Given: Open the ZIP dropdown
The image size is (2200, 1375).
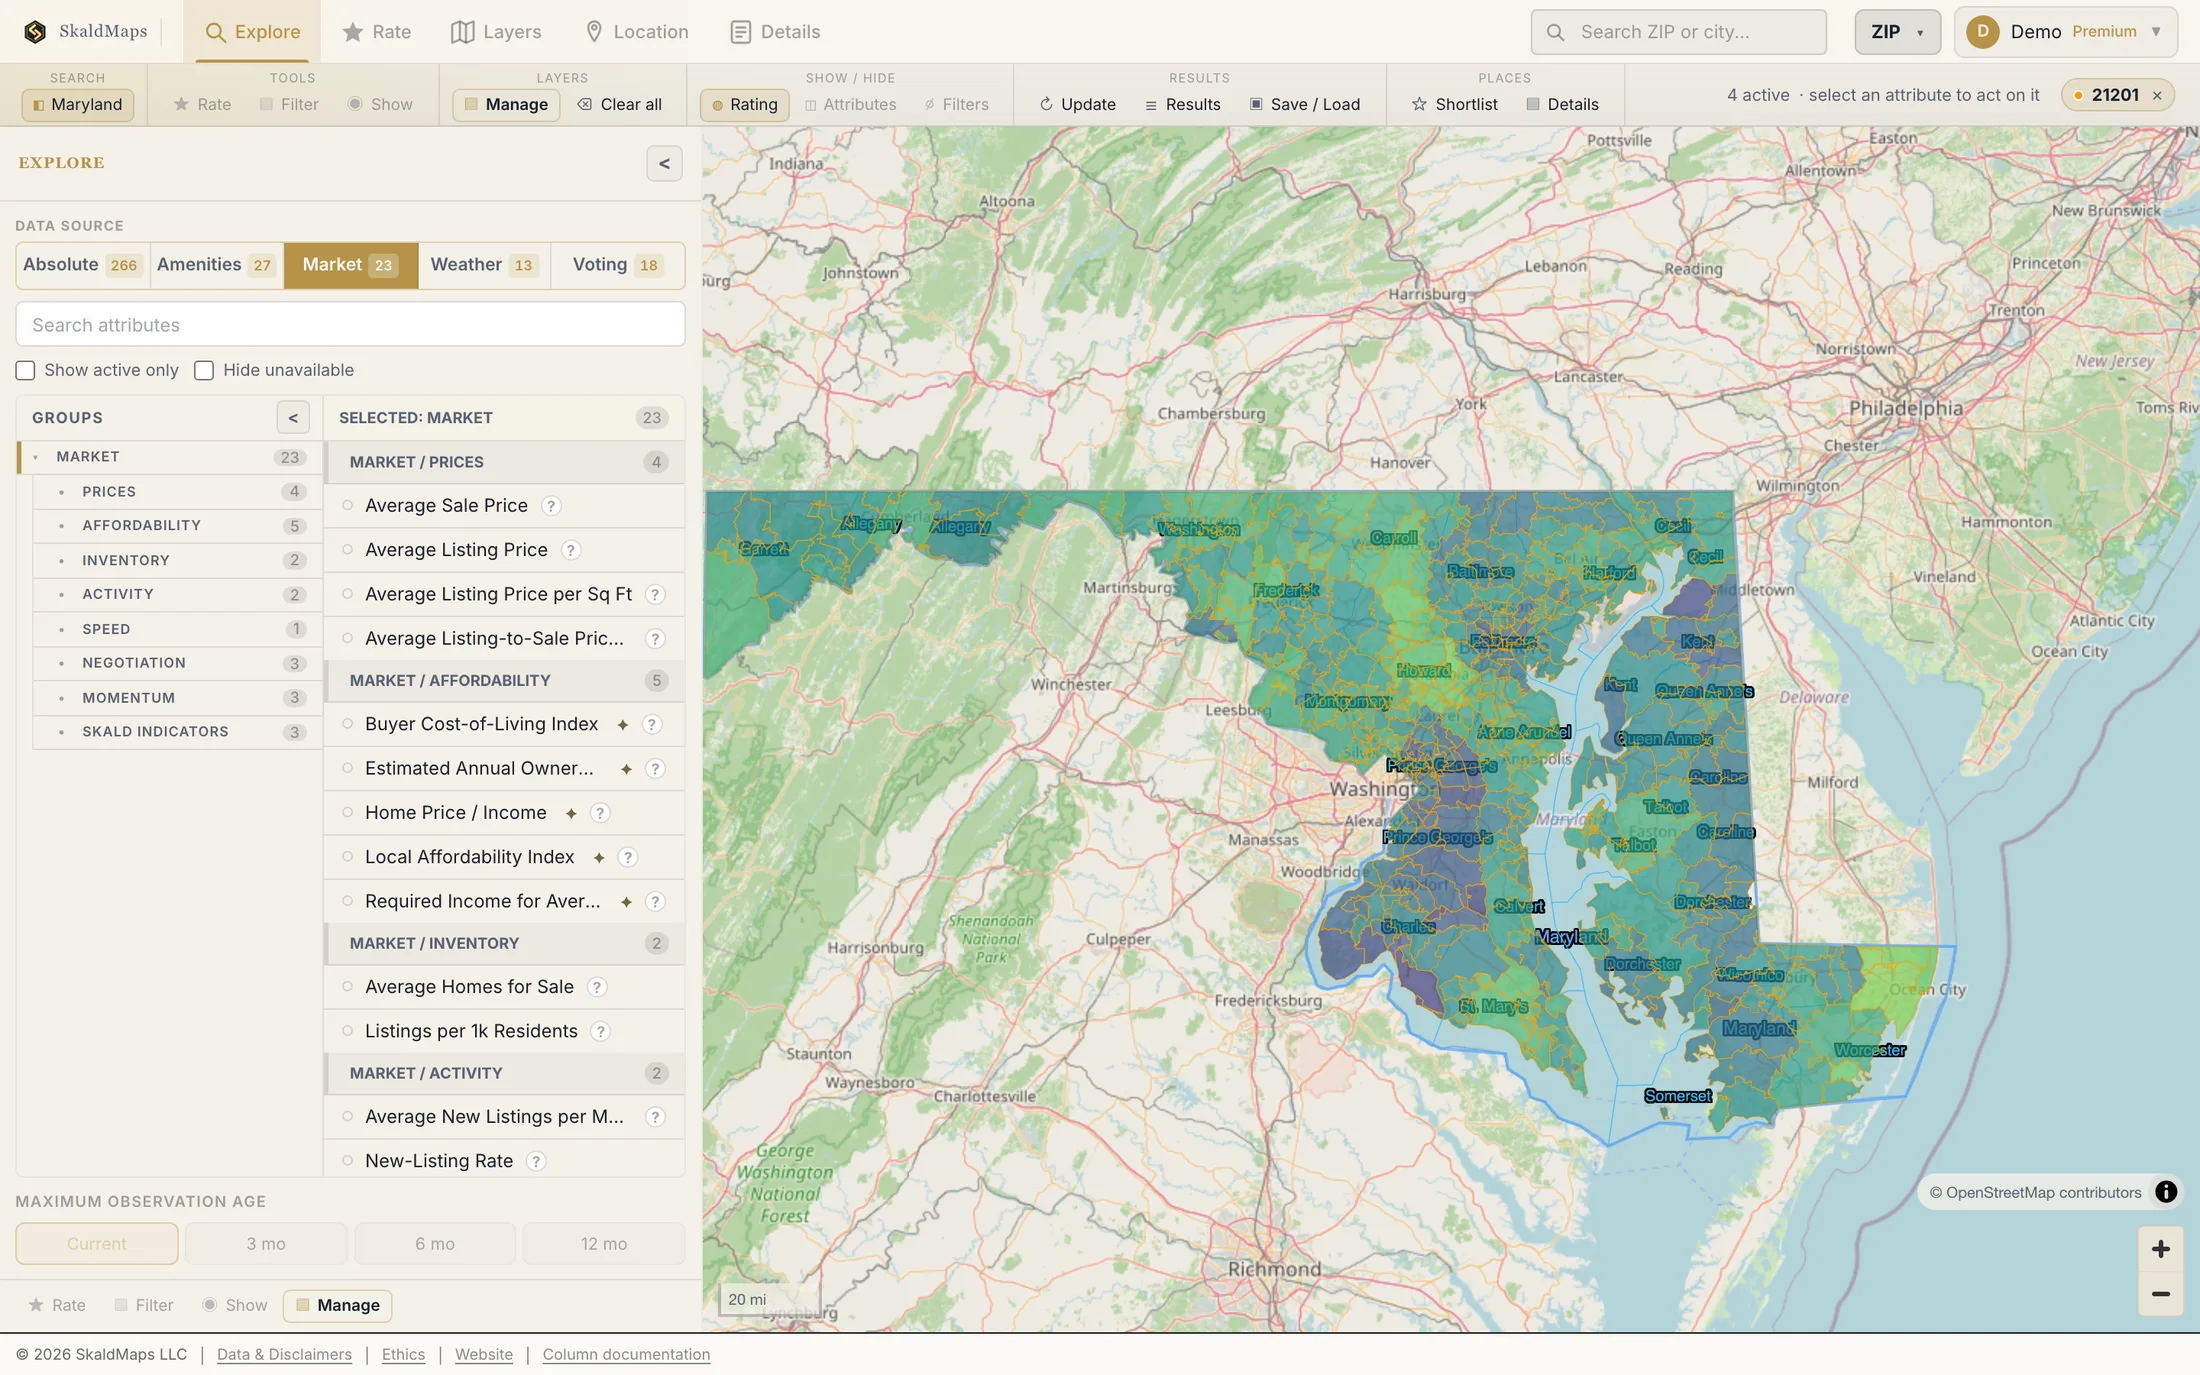Looking at the screenshot, I should (1897, 32).
